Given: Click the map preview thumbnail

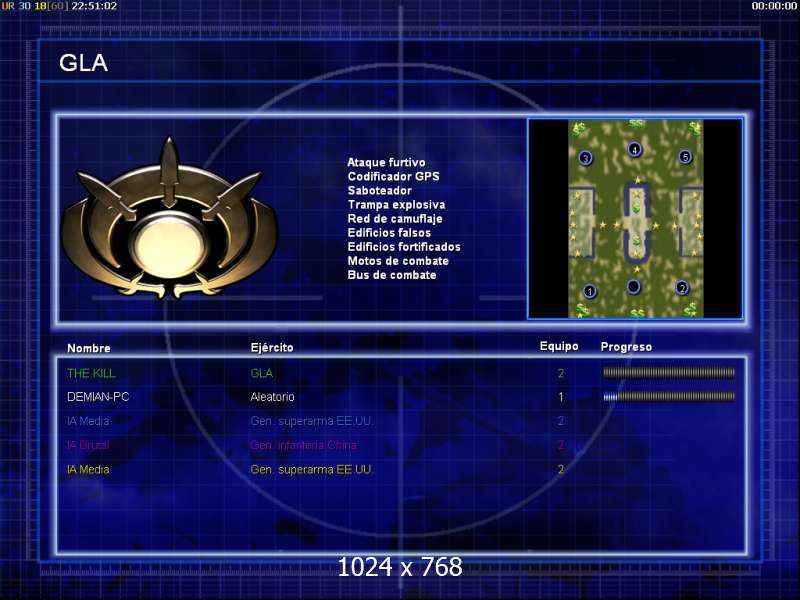Looking at the screenshot, I should 635,219.
